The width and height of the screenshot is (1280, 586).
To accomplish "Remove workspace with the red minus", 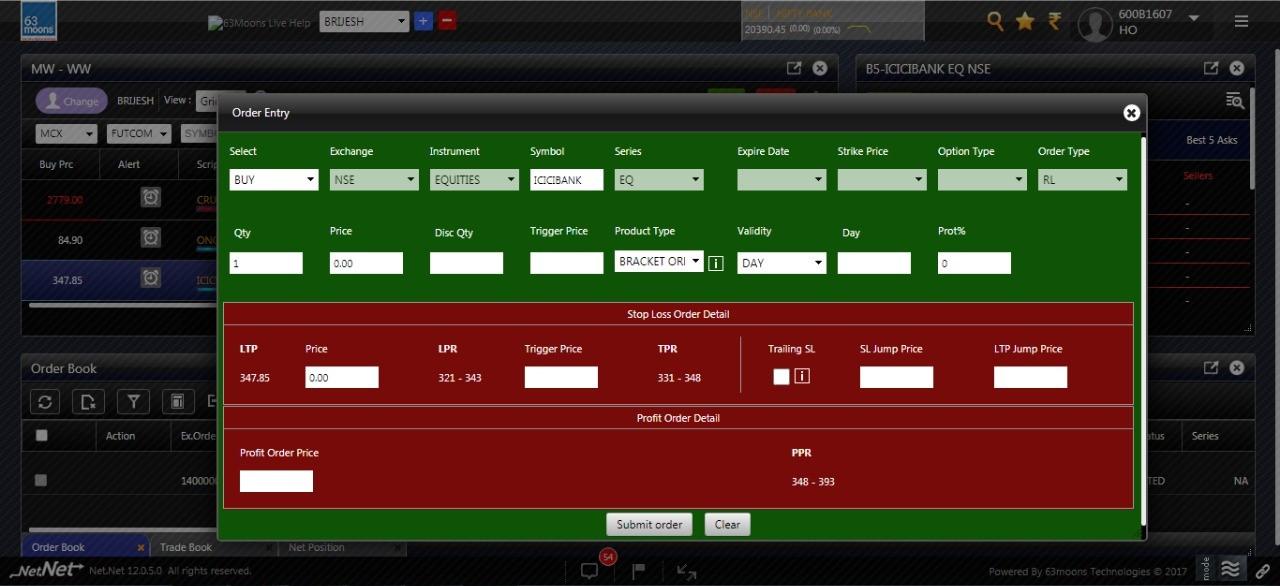I will click(x=447, y=21).
